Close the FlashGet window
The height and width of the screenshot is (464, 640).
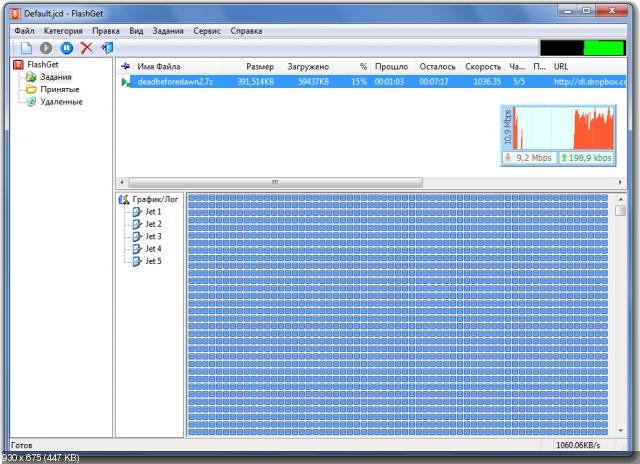click(611, 11)
